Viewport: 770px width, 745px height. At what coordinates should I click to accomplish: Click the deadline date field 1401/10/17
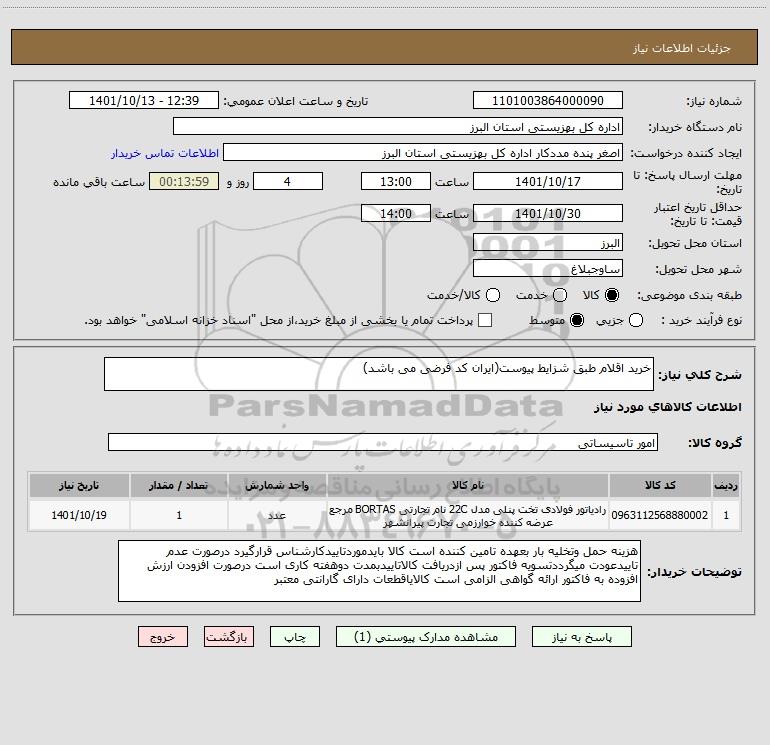[x=548, y=181]
